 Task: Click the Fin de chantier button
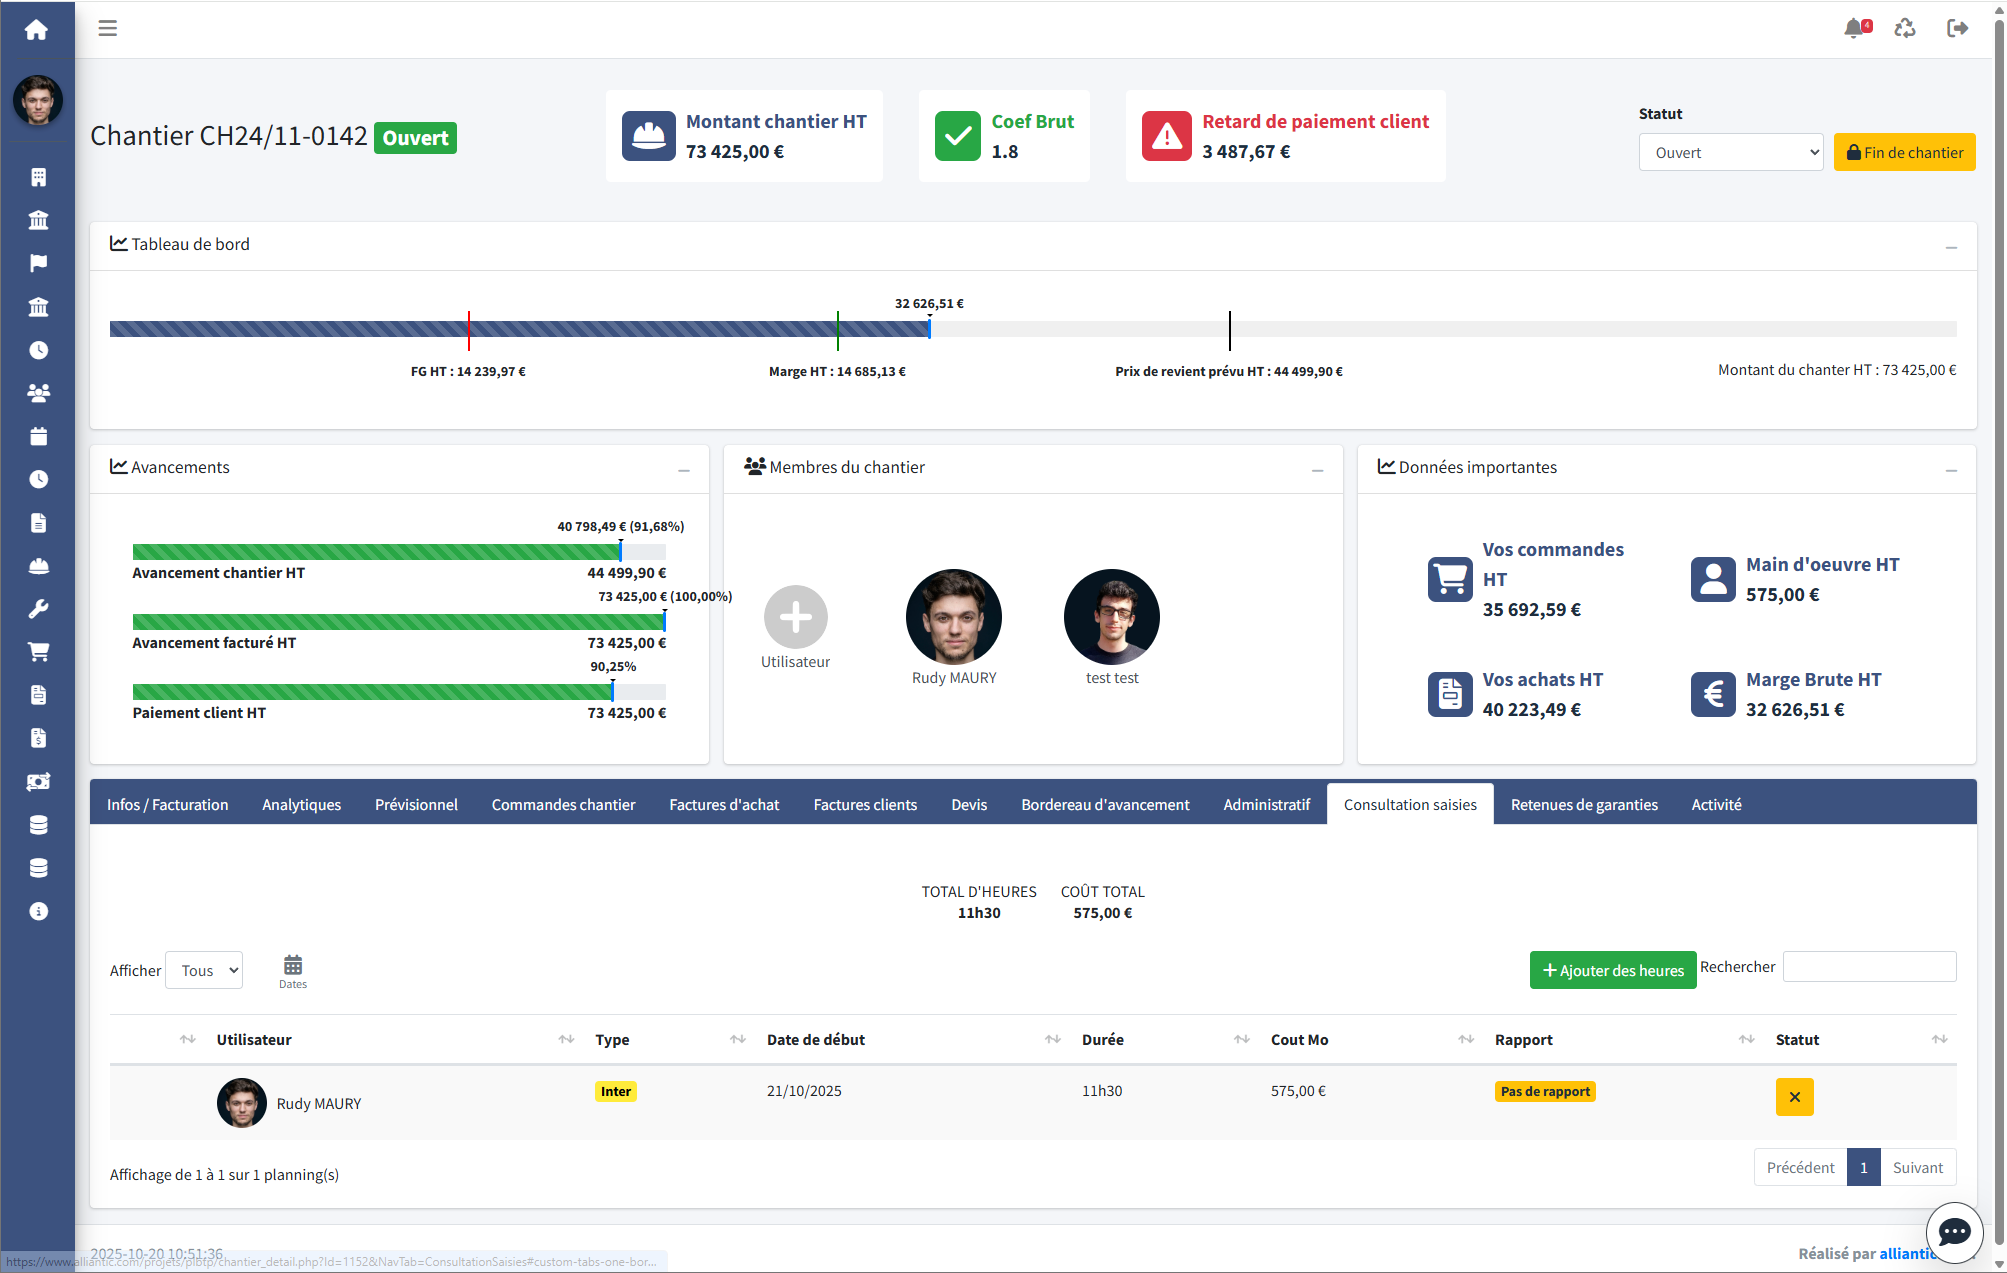pos(1904,153)
